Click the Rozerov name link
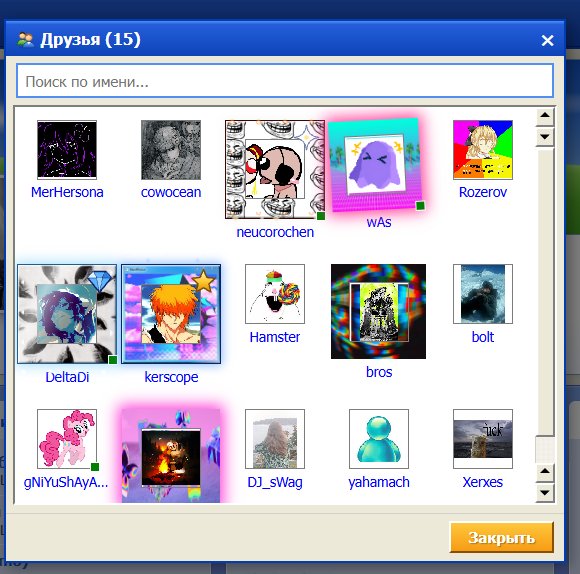 [x=483, y=192]
